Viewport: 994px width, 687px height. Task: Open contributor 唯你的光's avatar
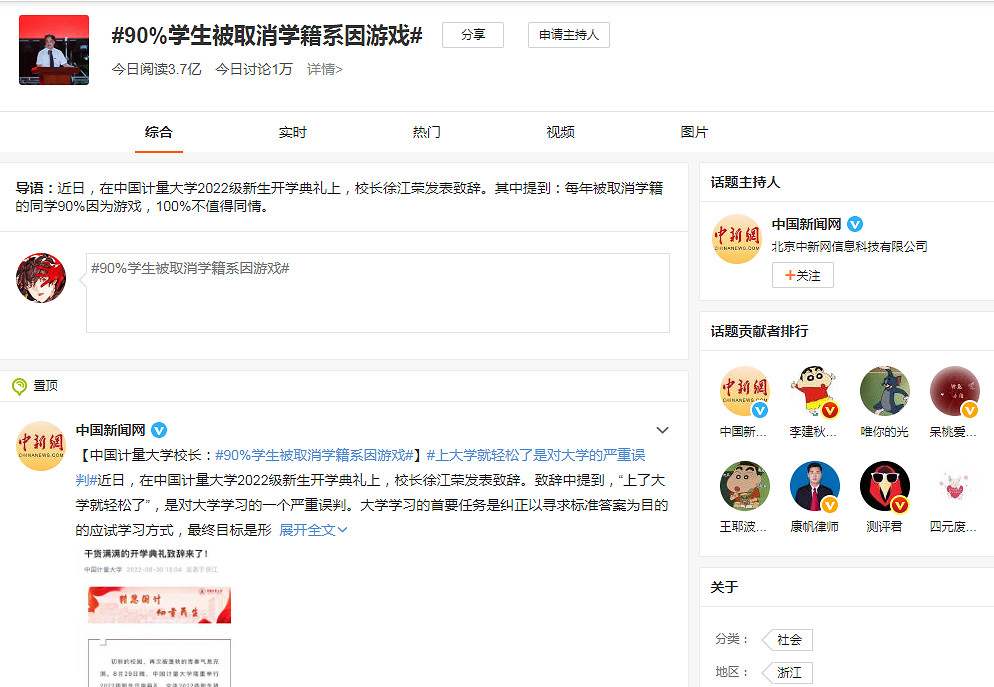pyautogui.click(x=884, y=391)
